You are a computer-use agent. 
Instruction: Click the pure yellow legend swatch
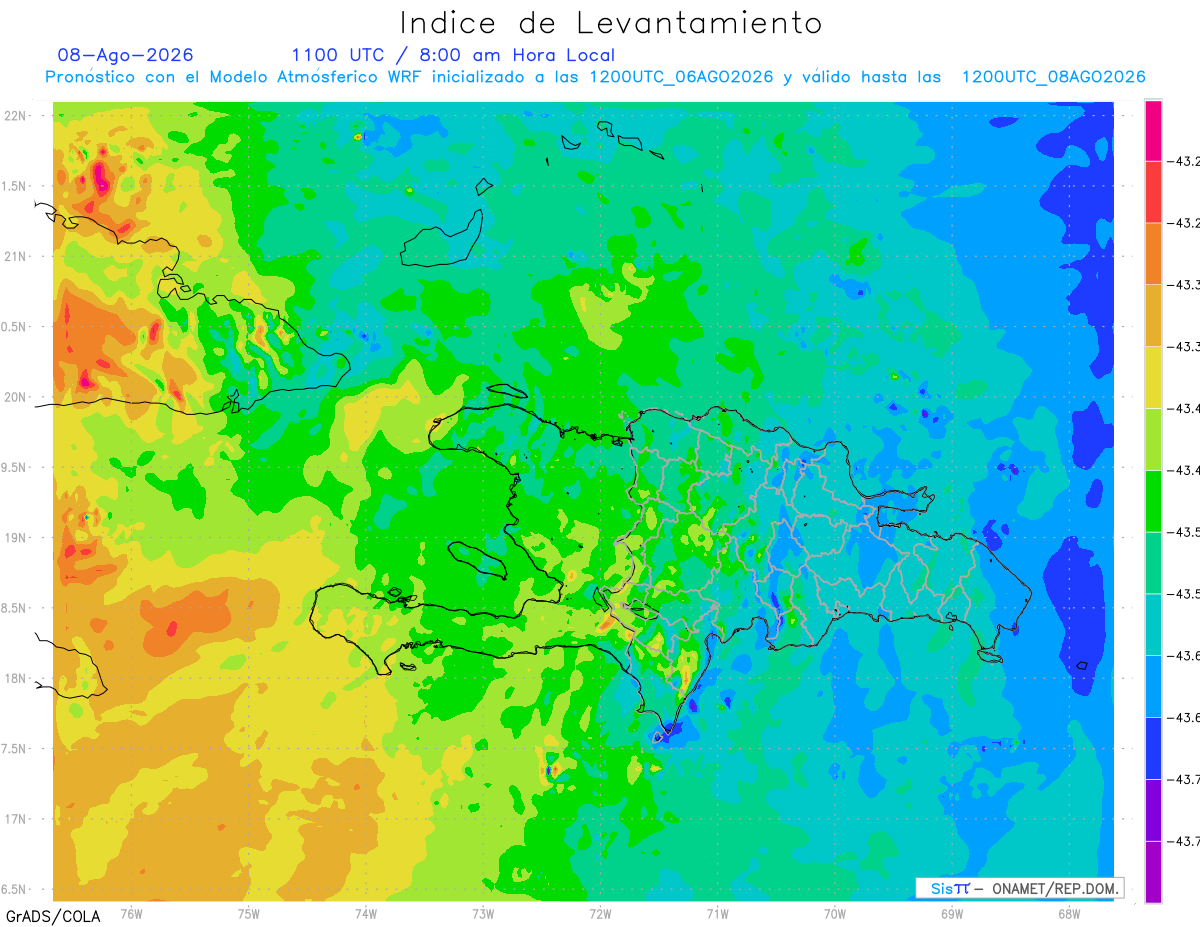[1153, 377]
